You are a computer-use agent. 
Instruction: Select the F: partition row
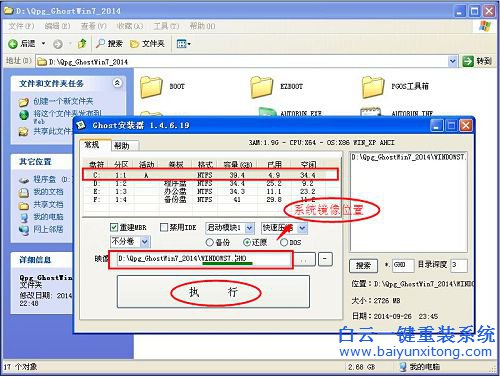(210, 199)
